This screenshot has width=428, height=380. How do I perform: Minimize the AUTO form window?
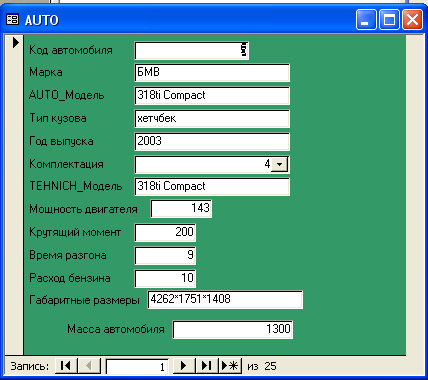366,20
